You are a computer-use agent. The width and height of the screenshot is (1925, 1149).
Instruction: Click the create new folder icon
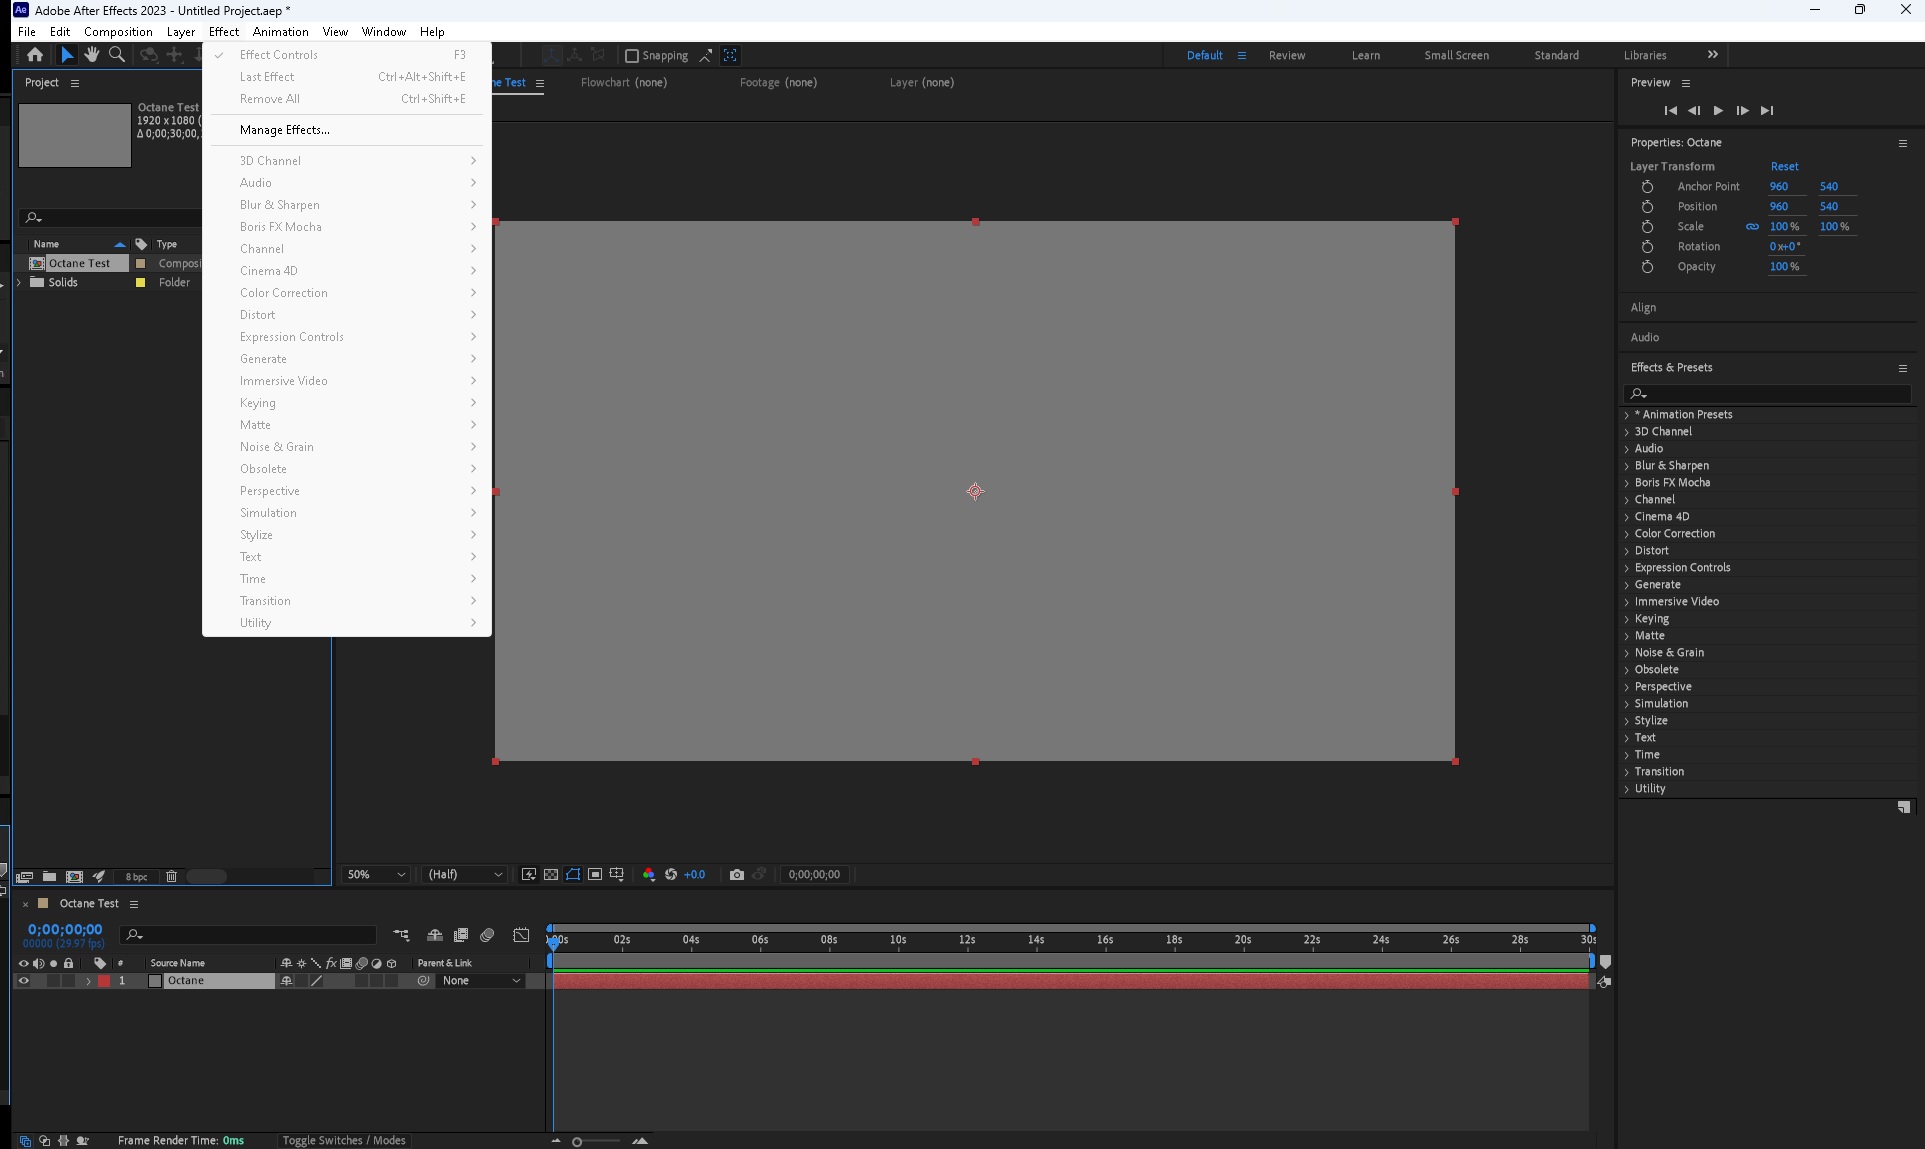(49, 876)
